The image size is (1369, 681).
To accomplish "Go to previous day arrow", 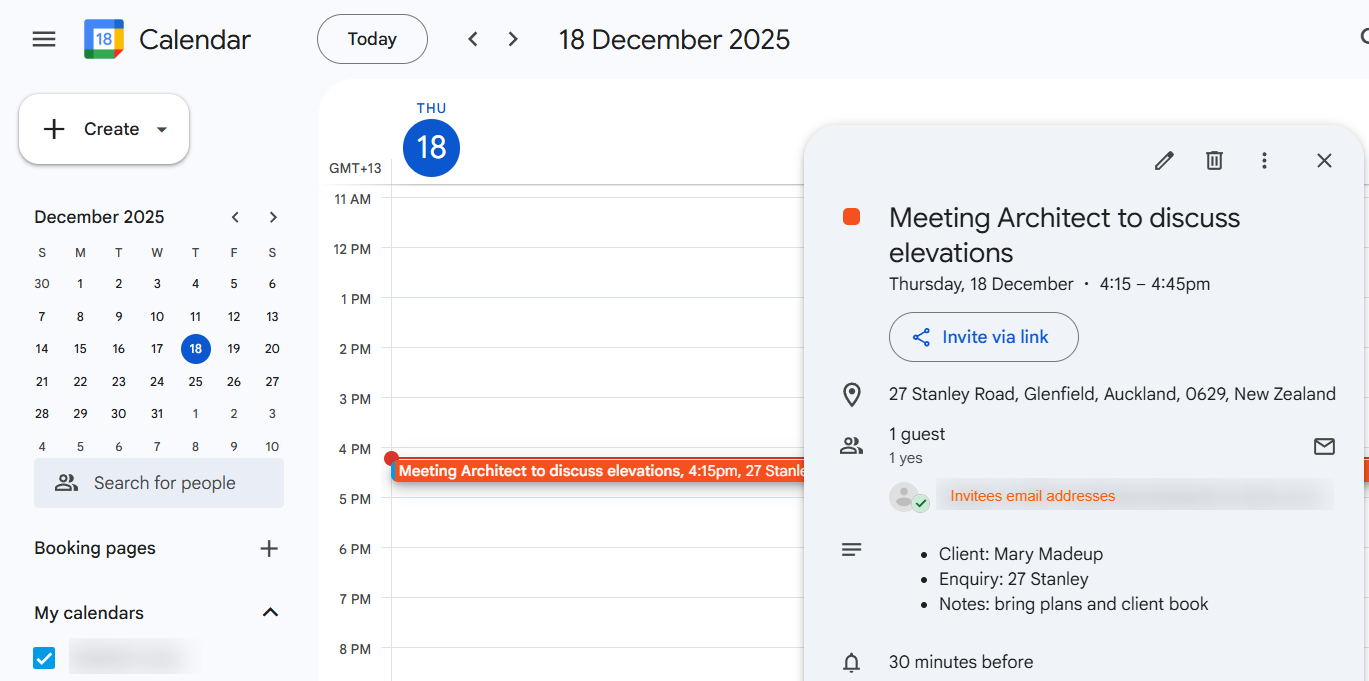I will click(473, 39).
